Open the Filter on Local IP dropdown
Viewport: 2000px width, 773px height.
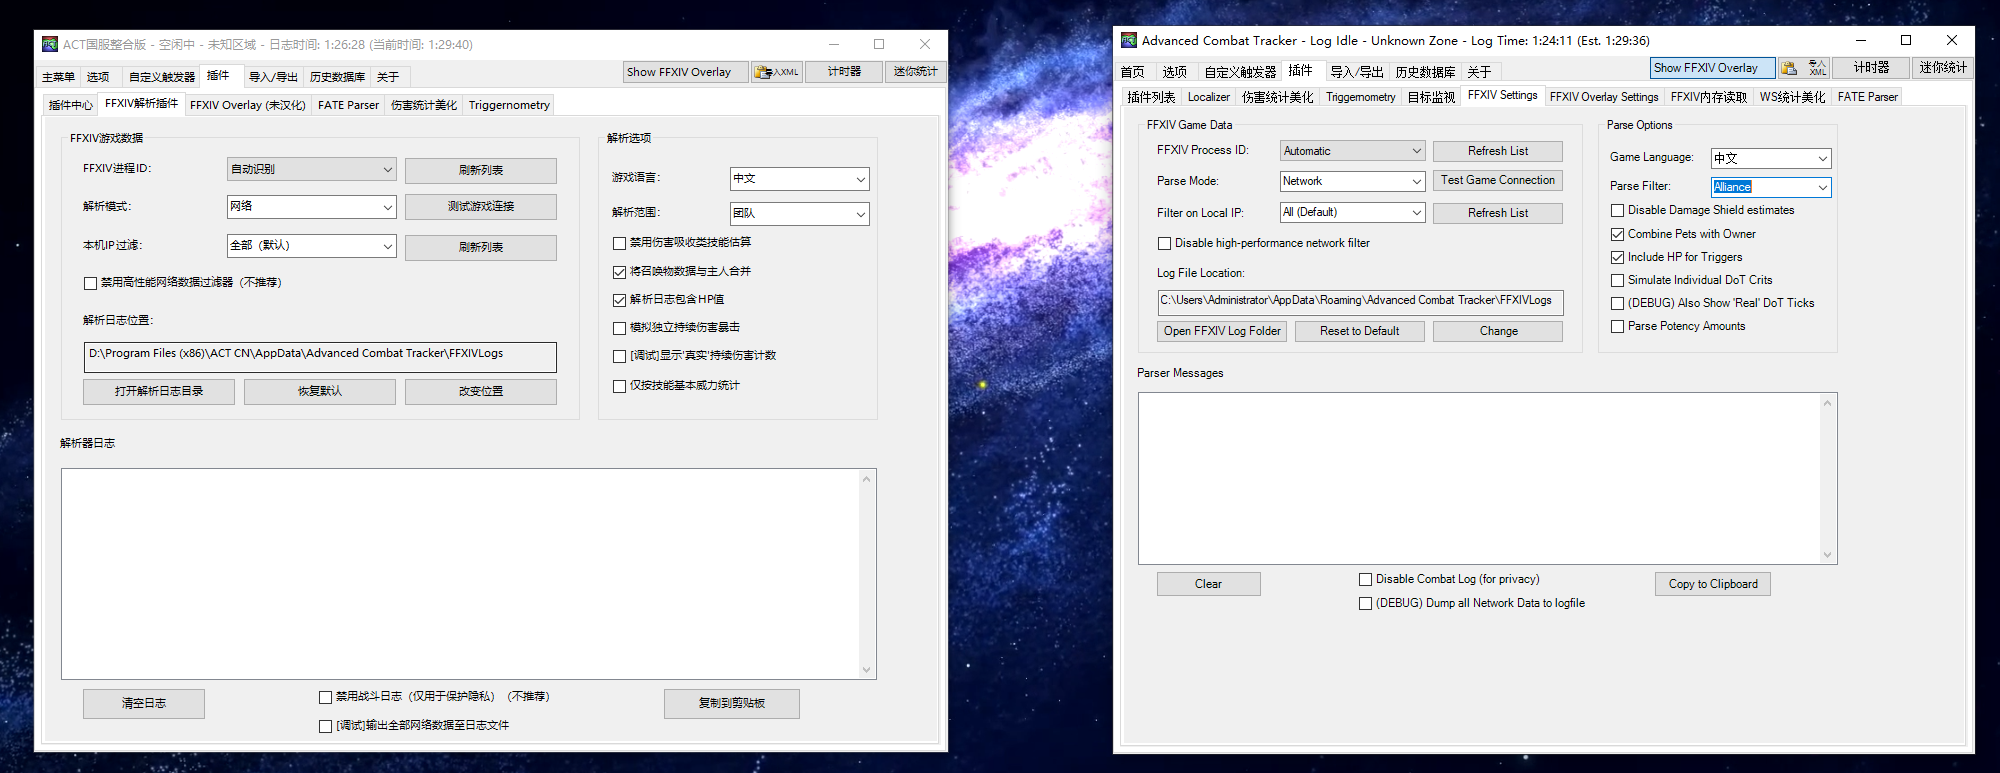1352,212
